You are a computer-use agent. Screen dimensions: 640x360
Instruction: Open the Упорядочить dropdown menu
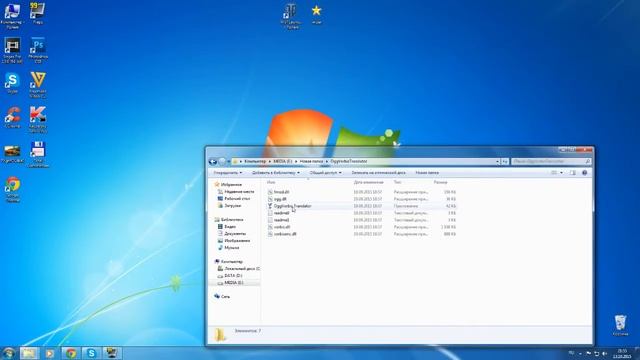pyautogui.click(x=228, y=173)
